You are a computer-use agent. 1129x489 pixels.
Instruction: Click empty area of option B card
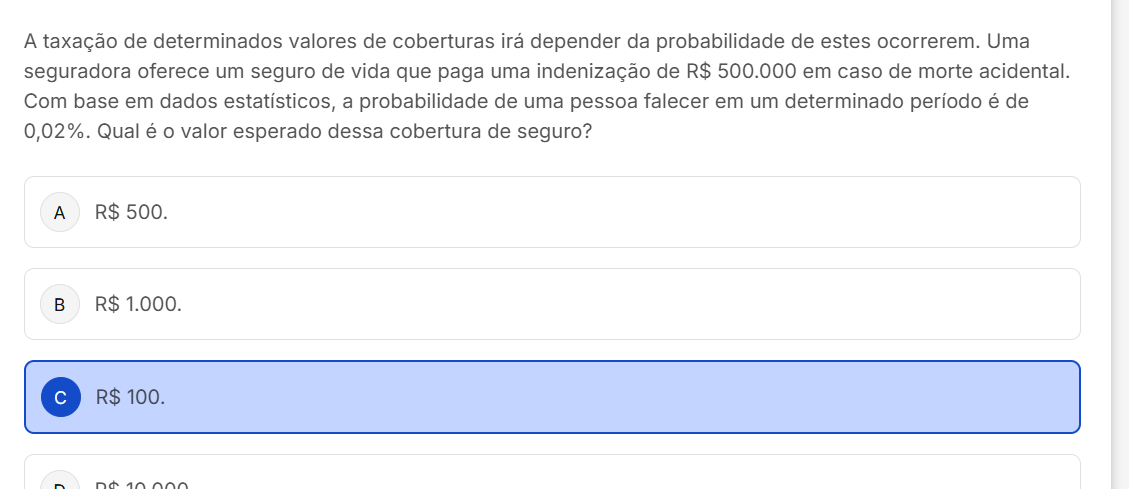click(x=600, y=304)
